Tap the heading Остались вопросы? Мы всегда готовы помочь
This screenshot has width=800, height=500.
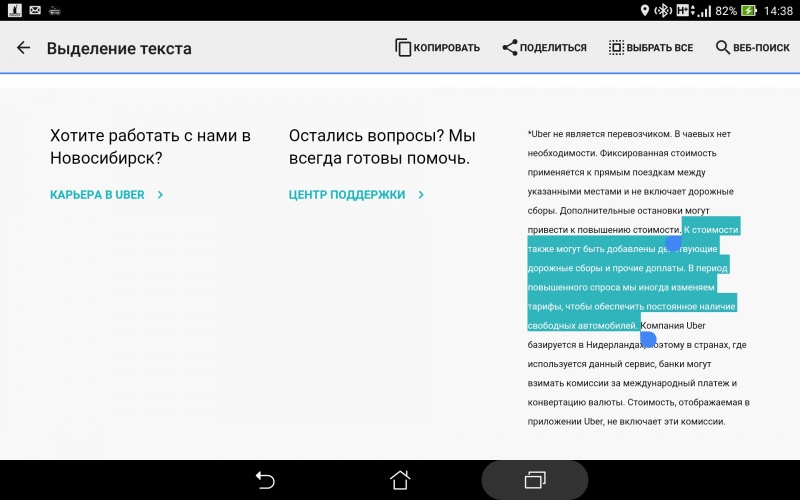[x=382, y=147]
